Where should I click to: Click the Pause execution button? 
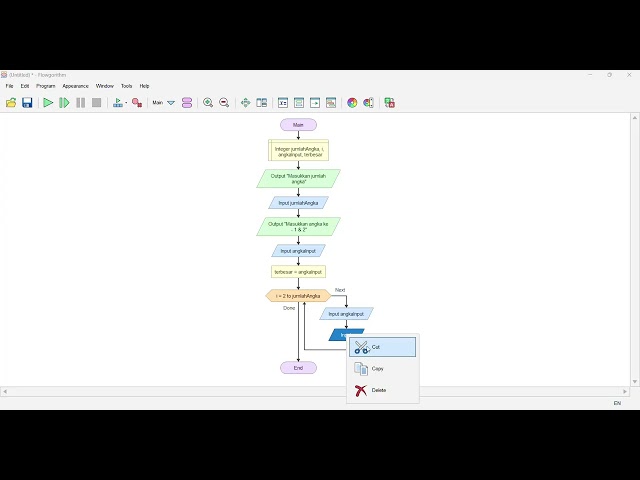[x=80, y=102]
